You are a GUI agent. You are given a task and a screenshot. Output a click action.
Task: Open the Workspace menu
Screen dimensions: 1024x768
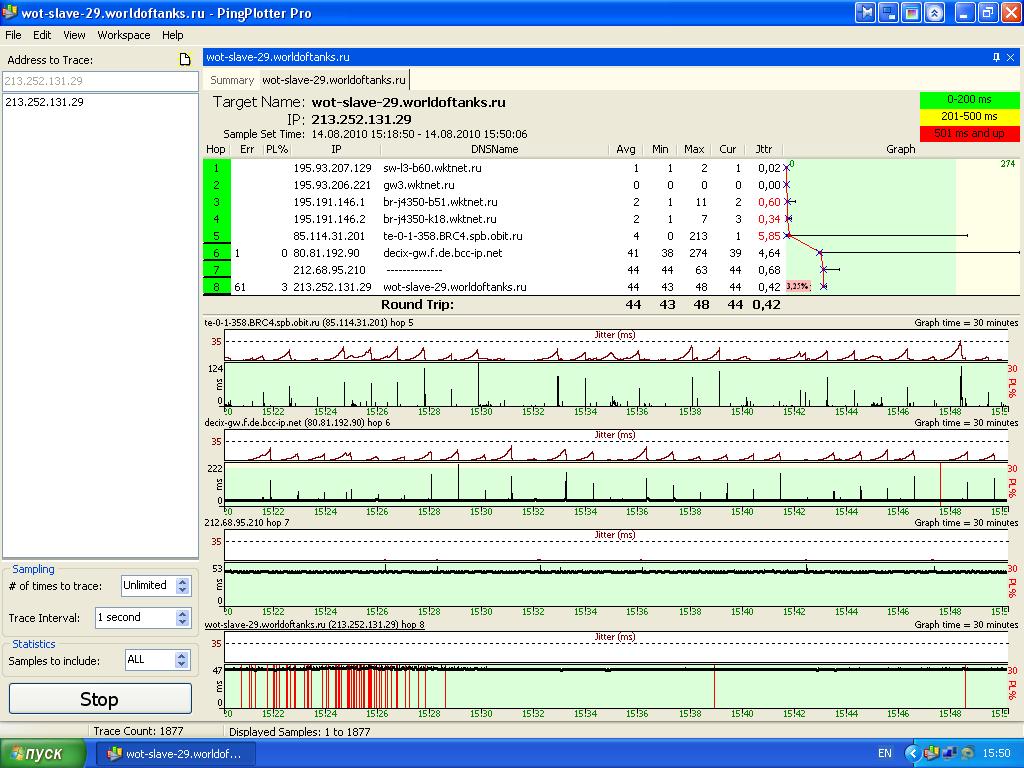[x=124, y=35]
